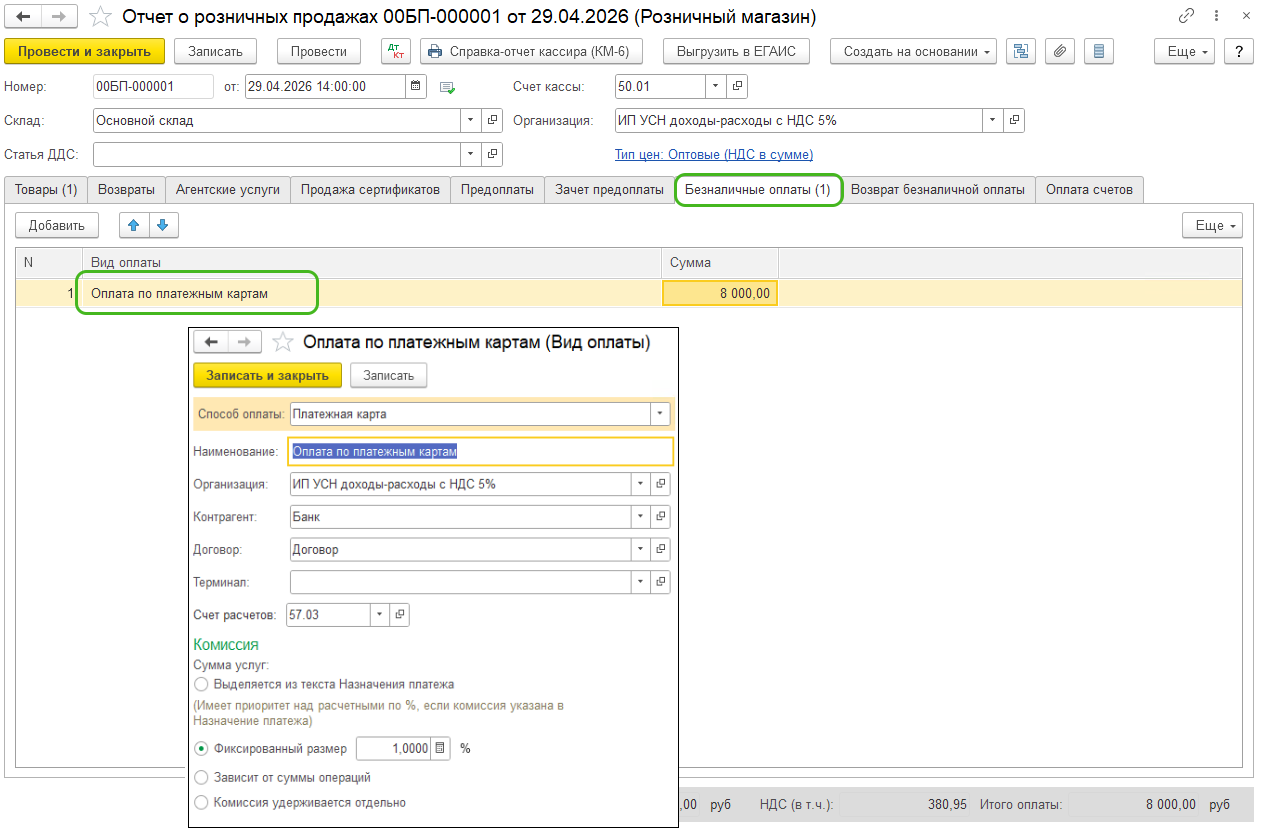
Task: Open Терминал form icon
Action: click(x=660, y=582)
